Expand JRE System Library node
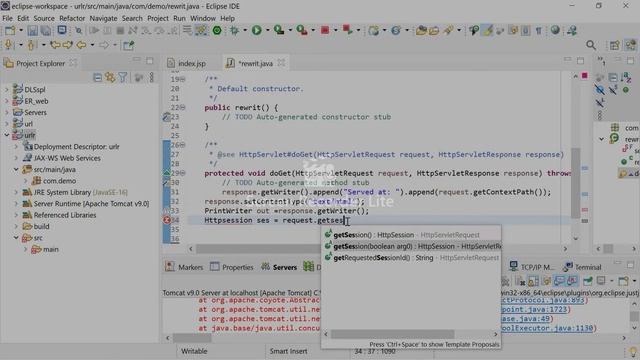Image resolution: width=640 pixels, height=360 pixels. pos(16,192)
